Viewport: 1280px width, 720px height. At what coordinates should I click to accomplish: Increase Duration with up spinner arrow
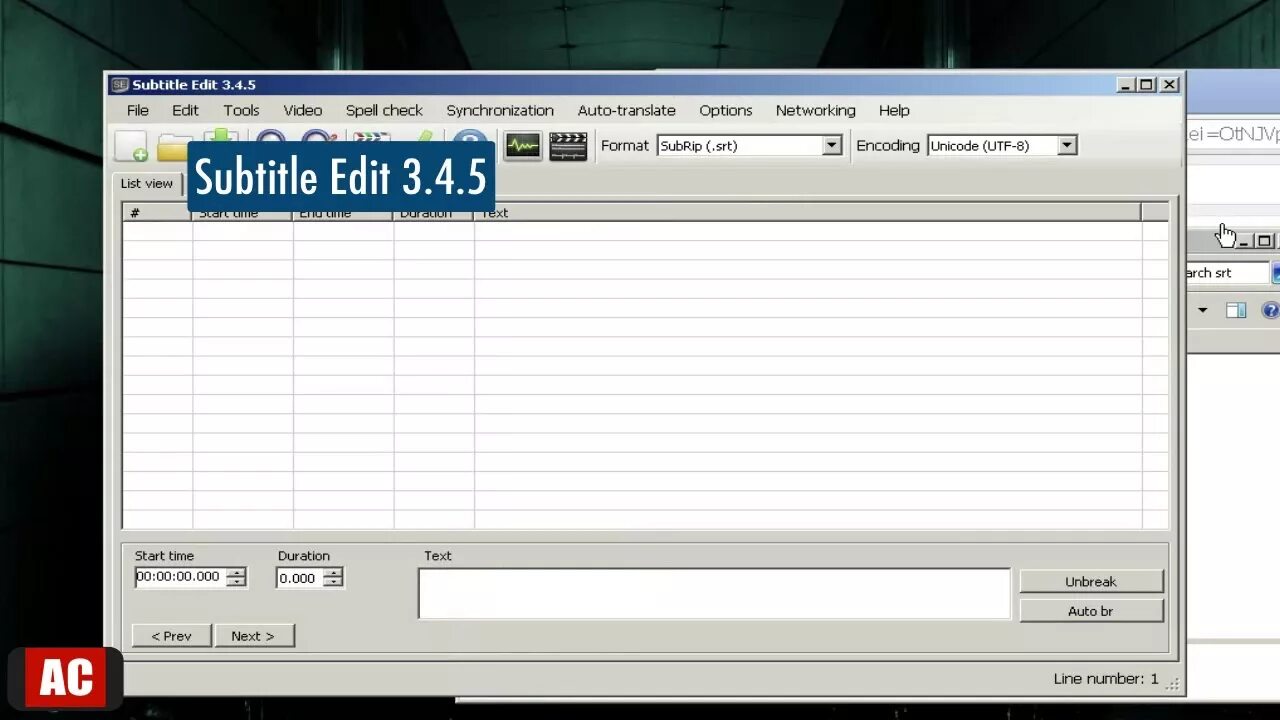click(x=333, y=573)
